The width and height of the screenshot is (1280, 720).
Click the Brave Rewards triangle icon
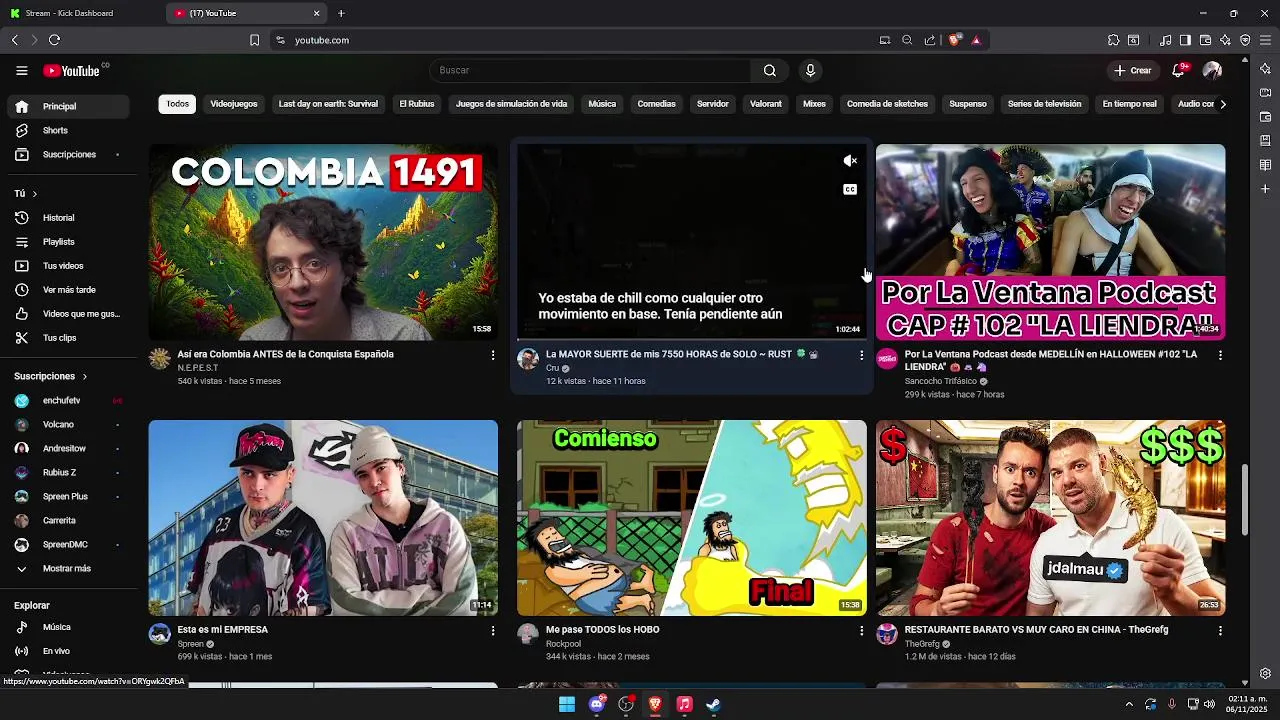976,40
